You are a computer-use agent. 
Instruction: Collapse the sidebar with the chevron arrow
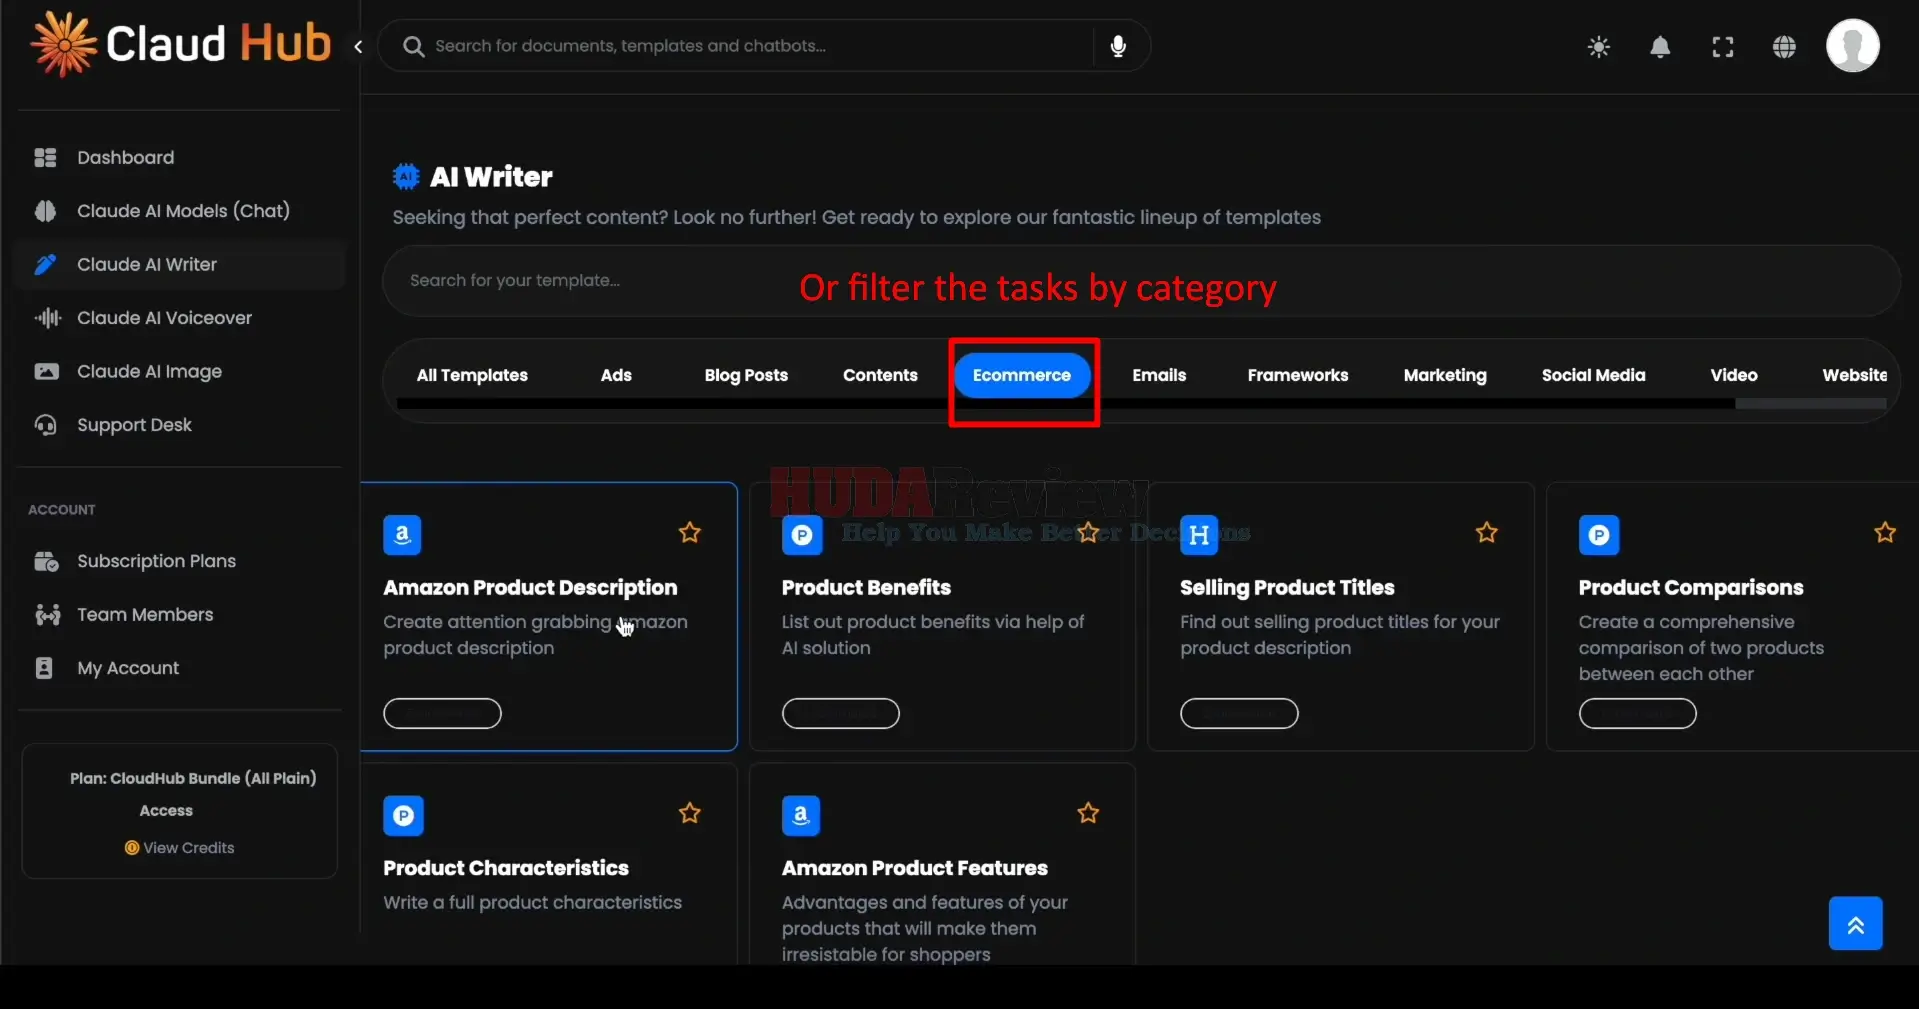coord(358,46)
